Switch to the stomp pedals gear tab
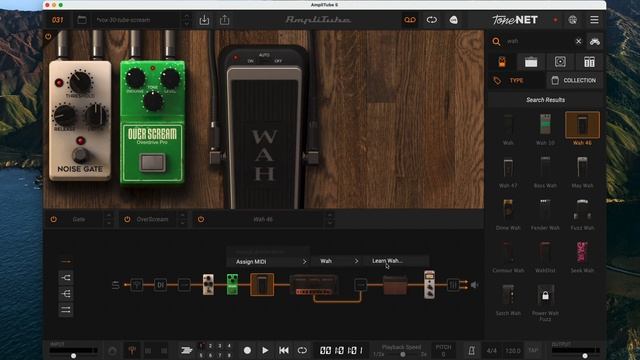 coord(502,62)
